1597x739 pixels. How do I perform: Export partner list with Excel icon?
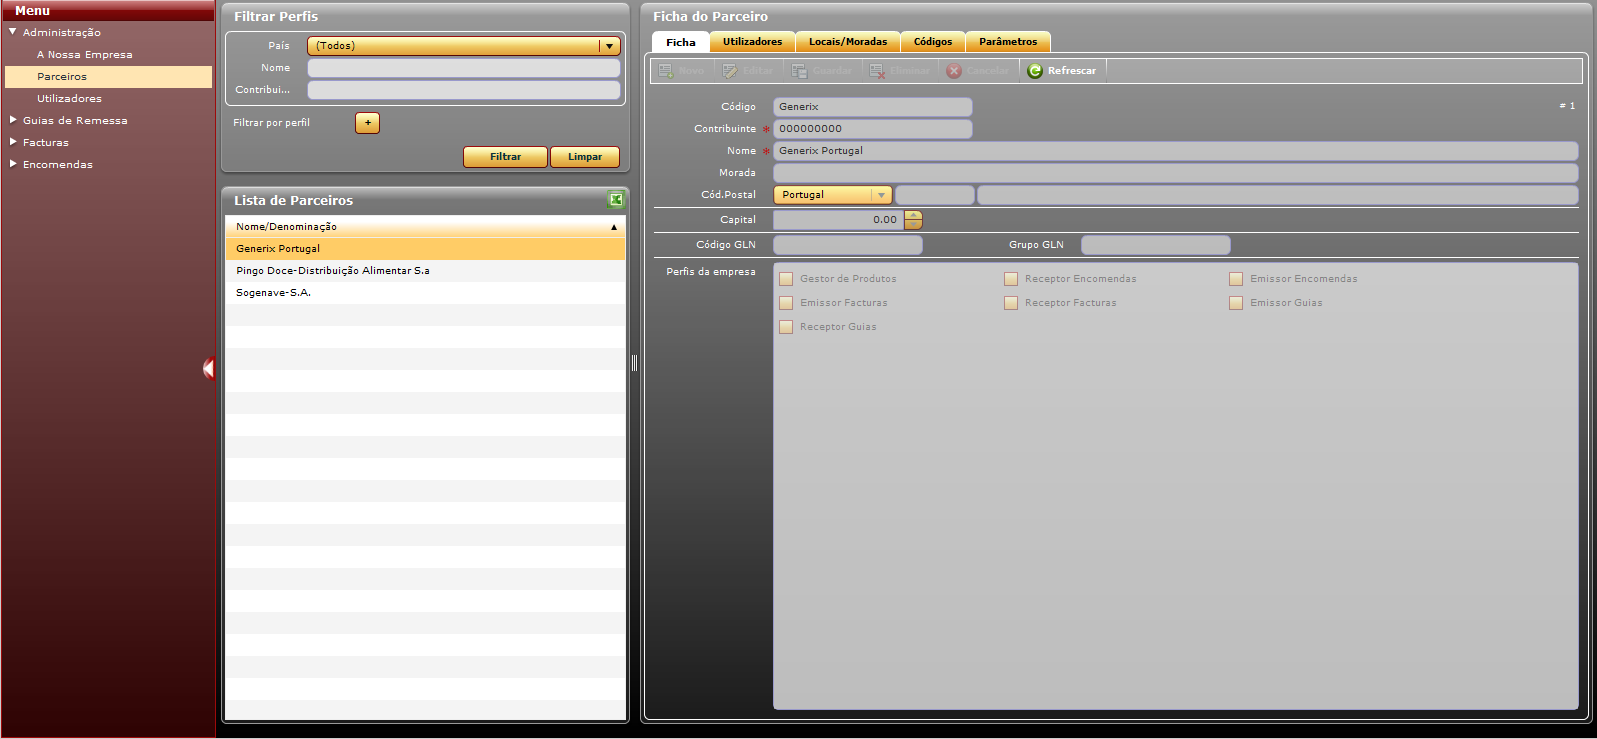pos(616,200)
